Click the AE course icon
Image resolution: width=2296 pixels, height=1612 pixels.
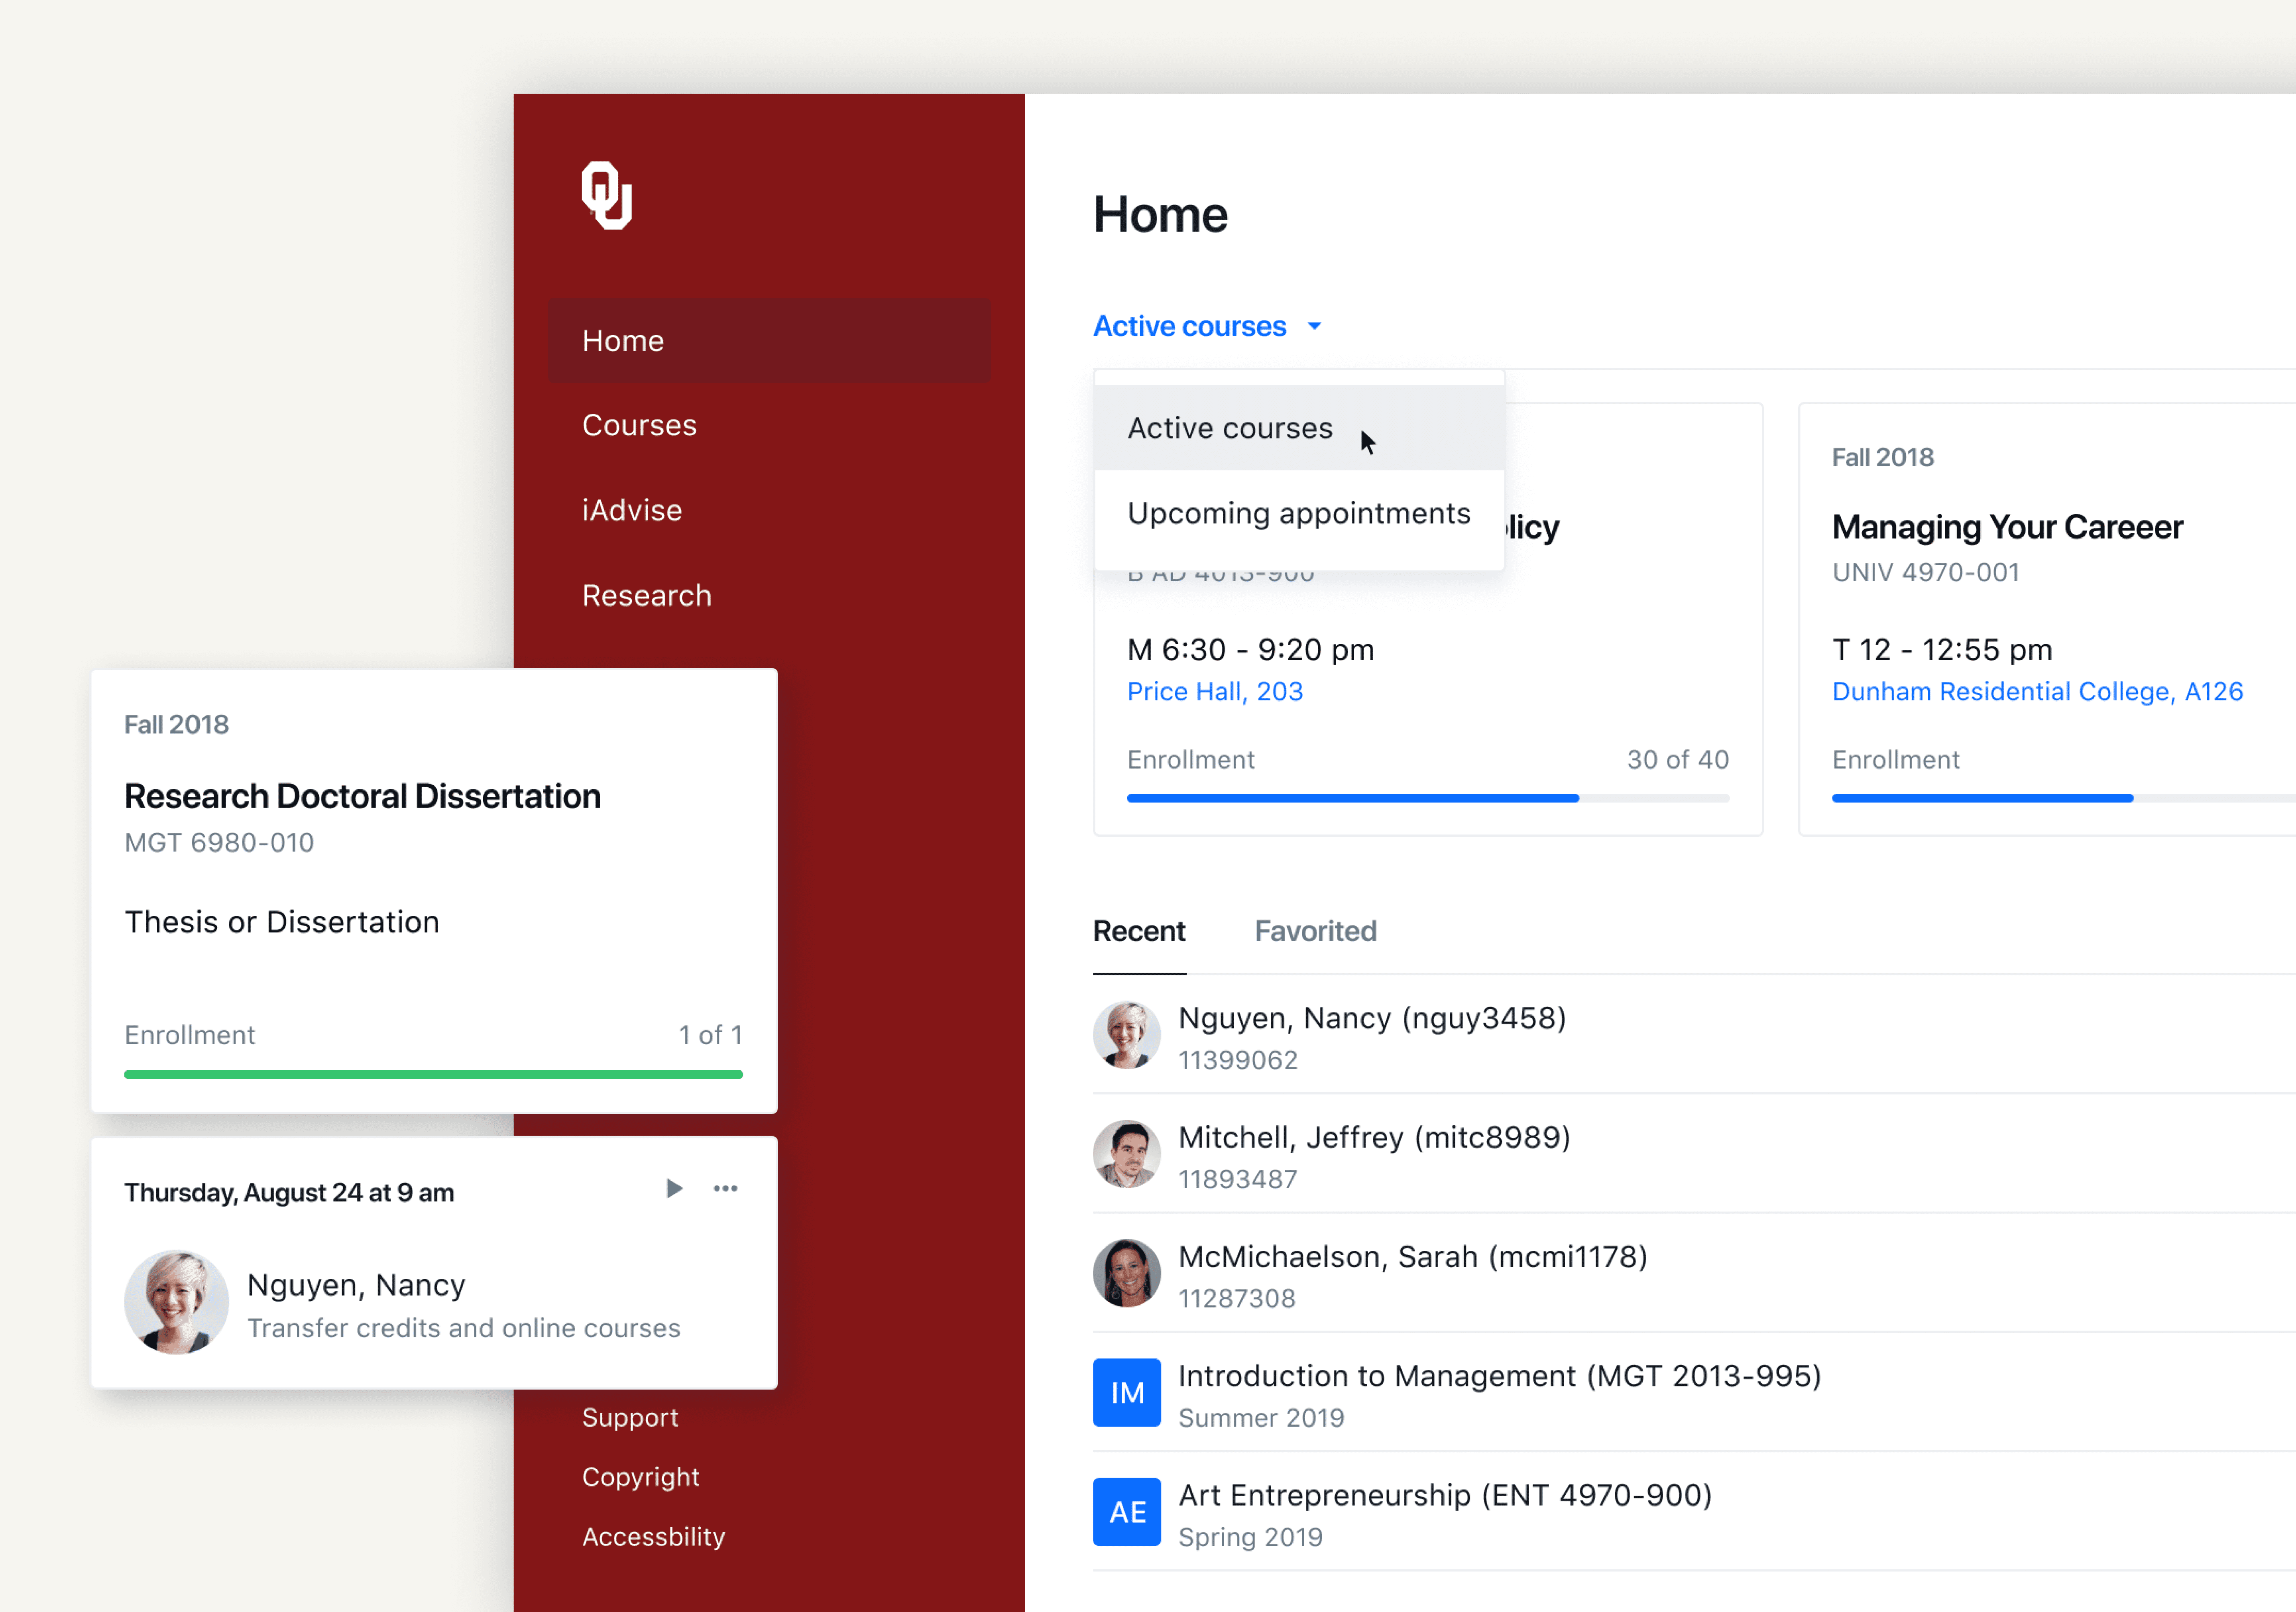click(x=1126, y=1511)
